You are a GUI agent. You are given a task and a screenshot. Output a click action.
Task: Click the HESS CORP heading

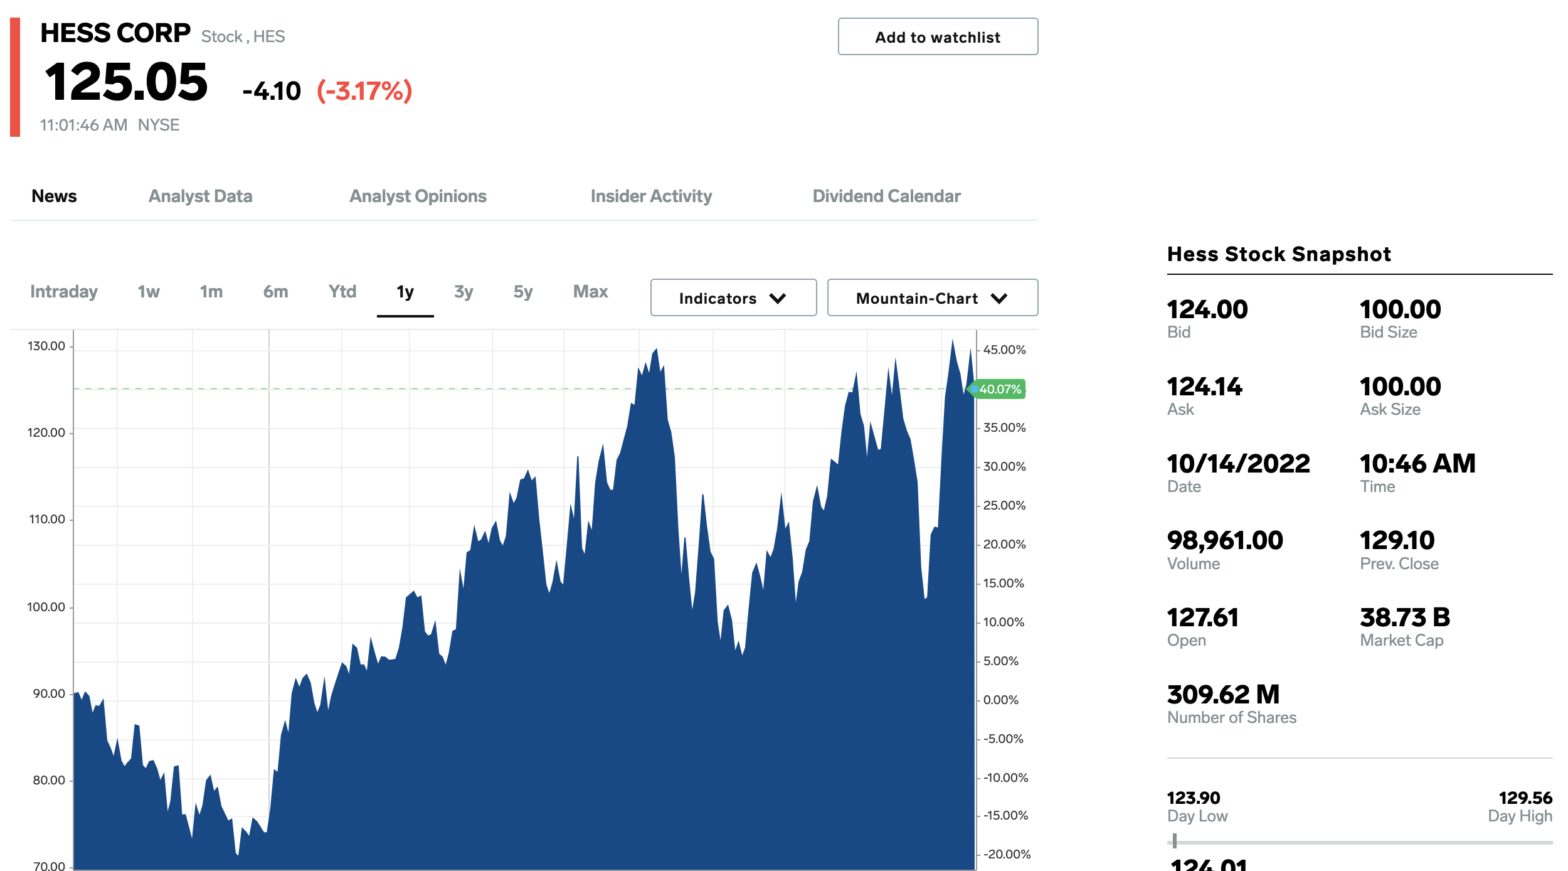115,33
